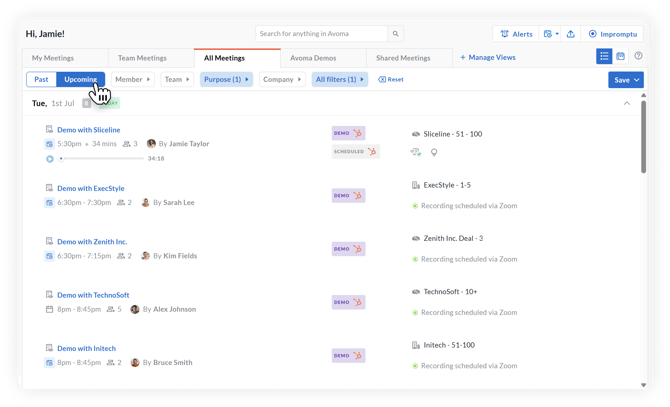
Task: Click the transcript check icon under Sliceline
Action: (416, 152)
